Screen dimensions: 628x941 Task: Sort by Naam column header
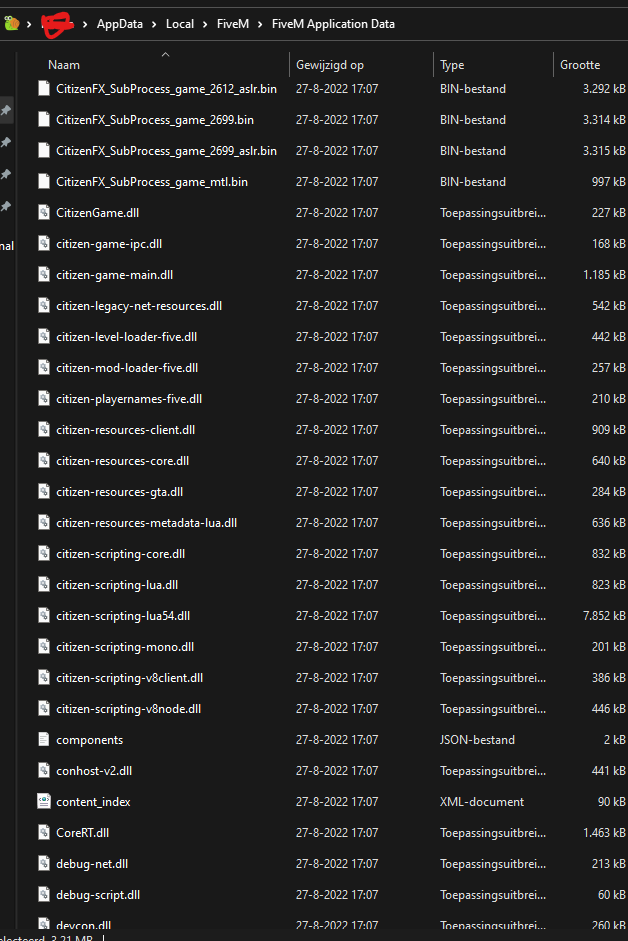[64, 65]
